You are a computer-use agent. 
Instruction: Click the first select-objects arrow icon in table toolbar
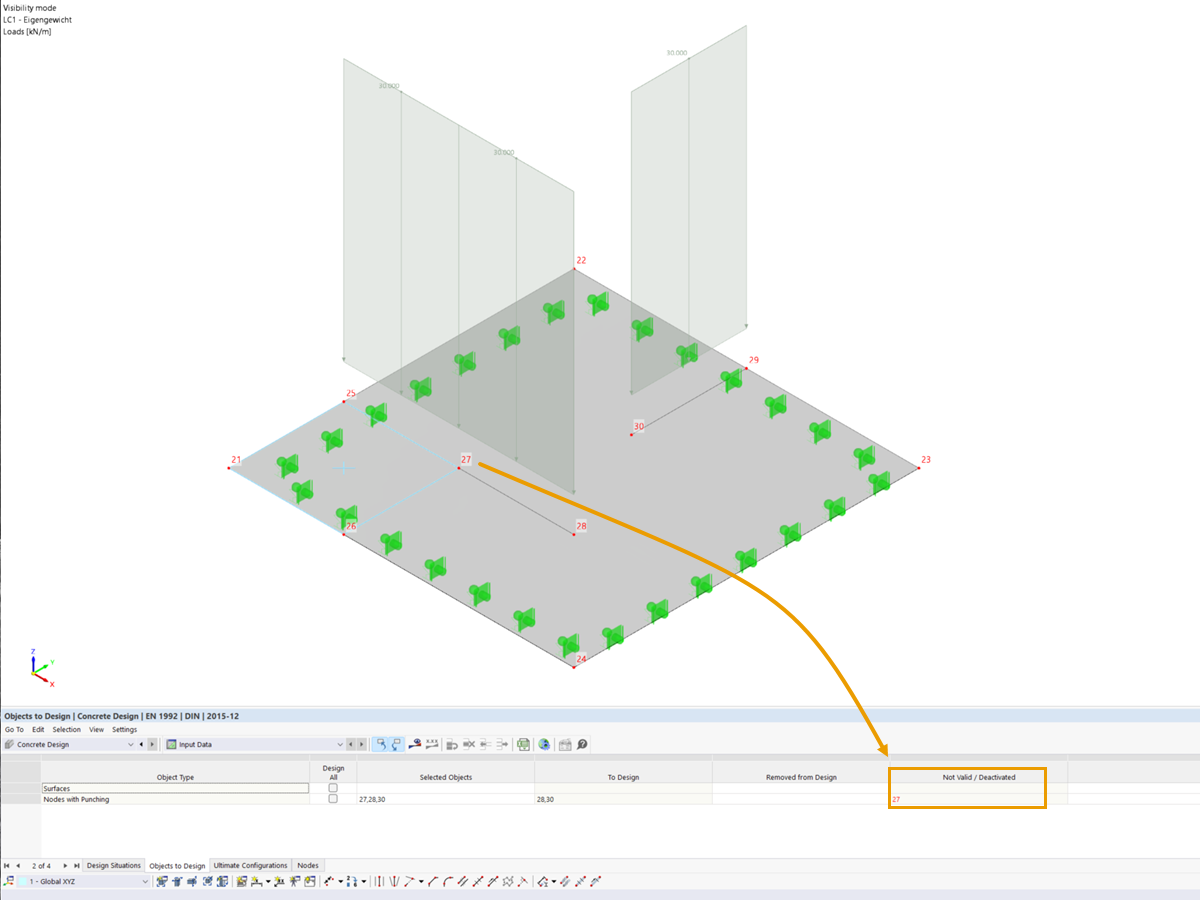[380, 744]
